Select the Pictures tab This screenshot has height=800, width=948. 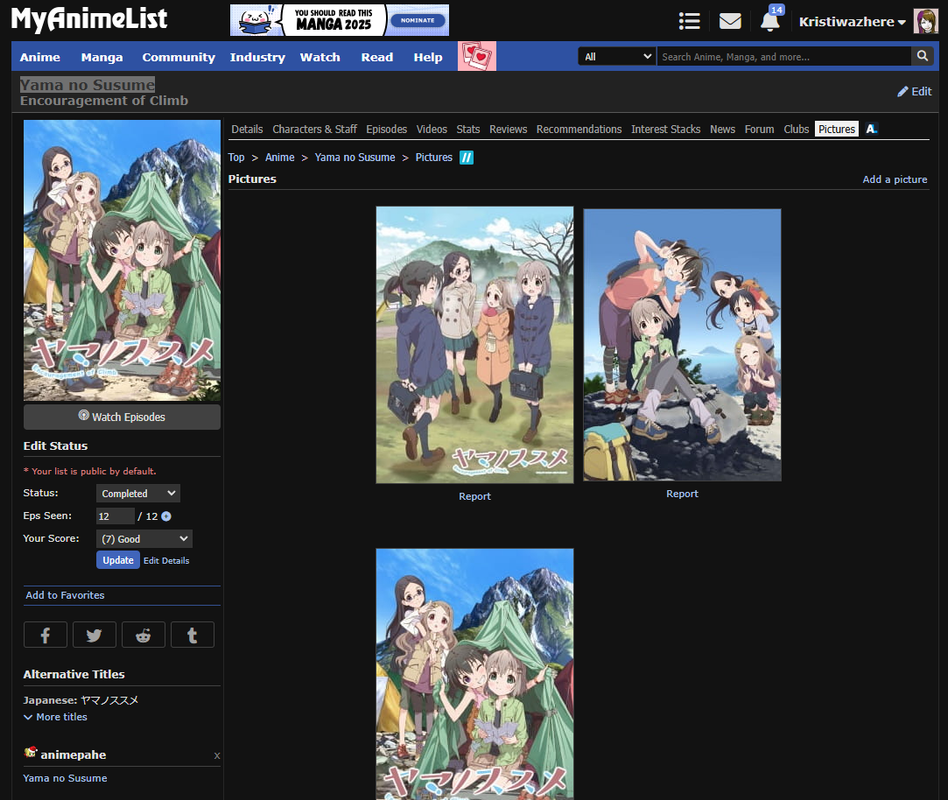[837, 129]
